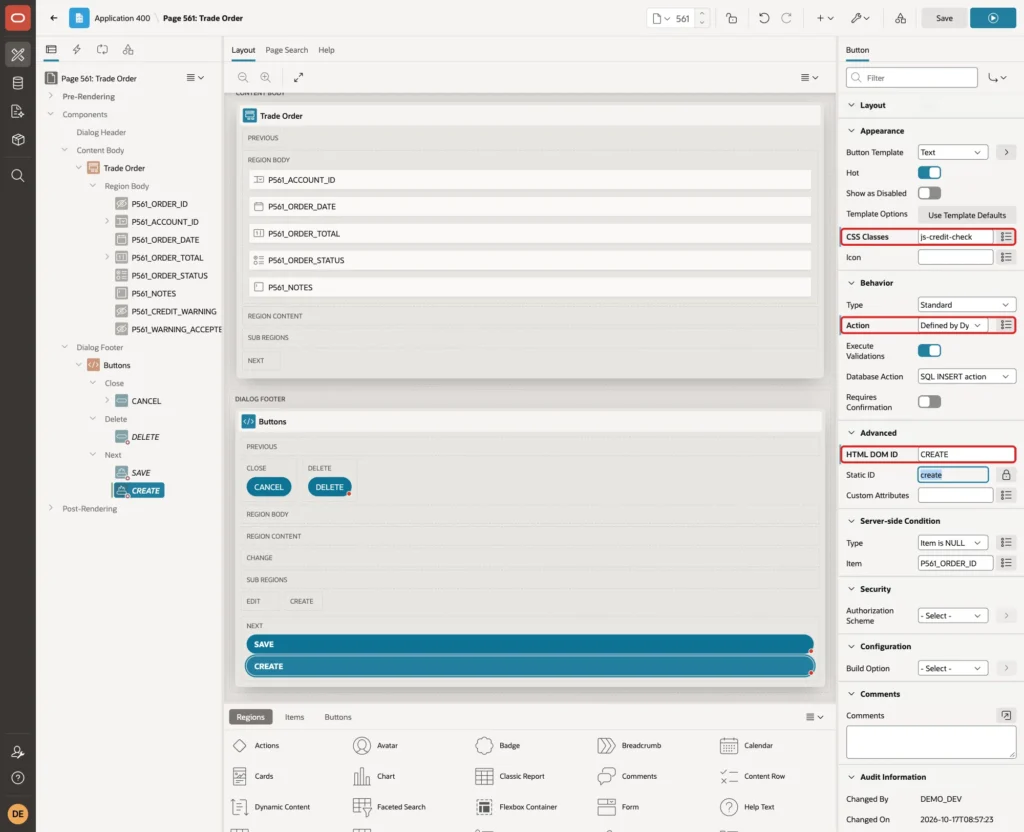The height and width of the screenshot is (832, 1024).
Task: Open App Builder from the left sidebar
Action: (18, 55)
